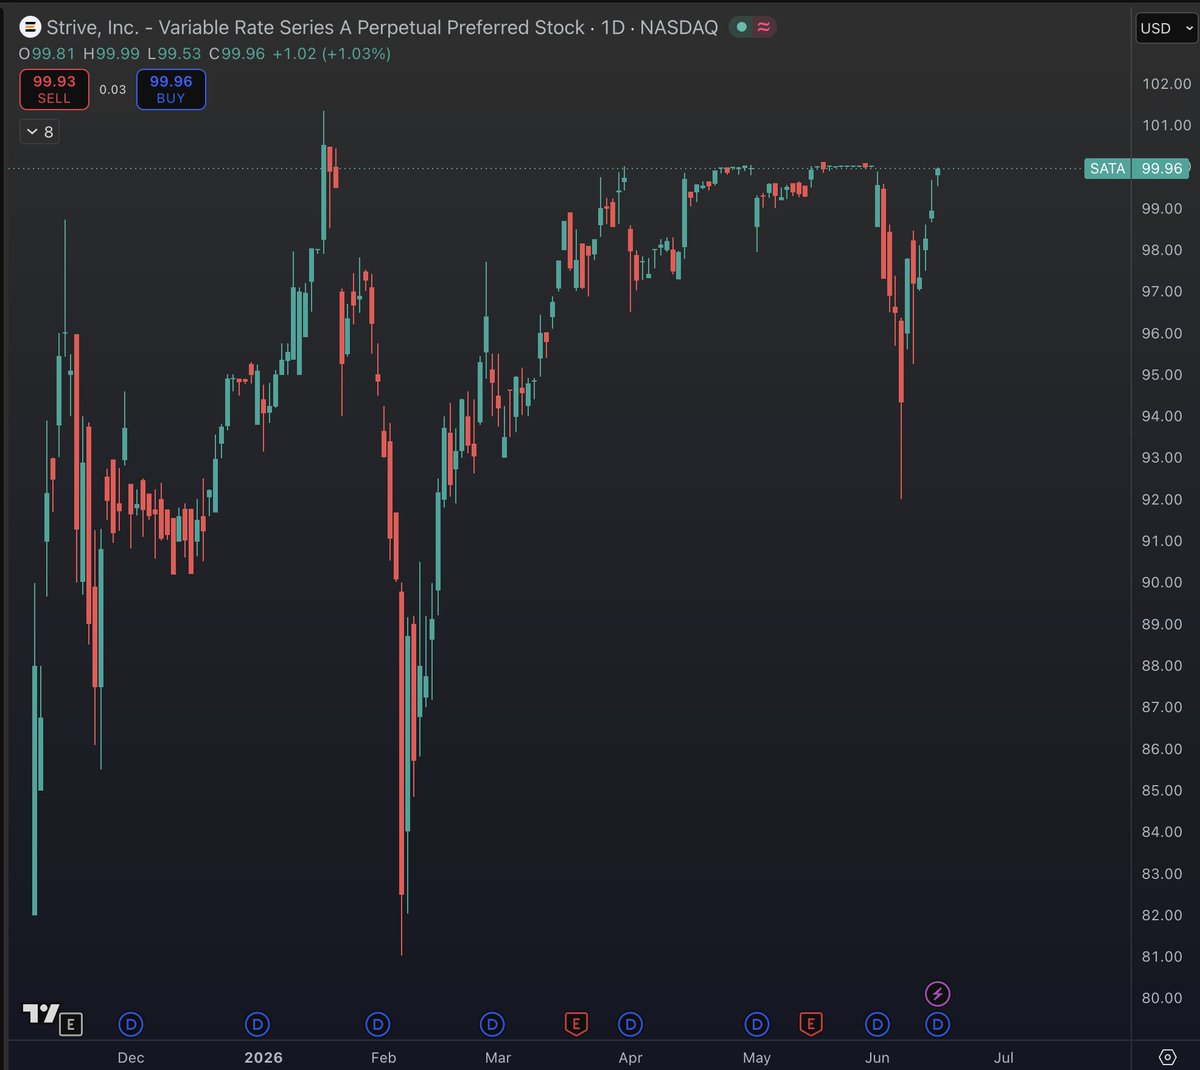Open chart settings gear icon
The image size is (1200, 1070).
[1167, 1057]
